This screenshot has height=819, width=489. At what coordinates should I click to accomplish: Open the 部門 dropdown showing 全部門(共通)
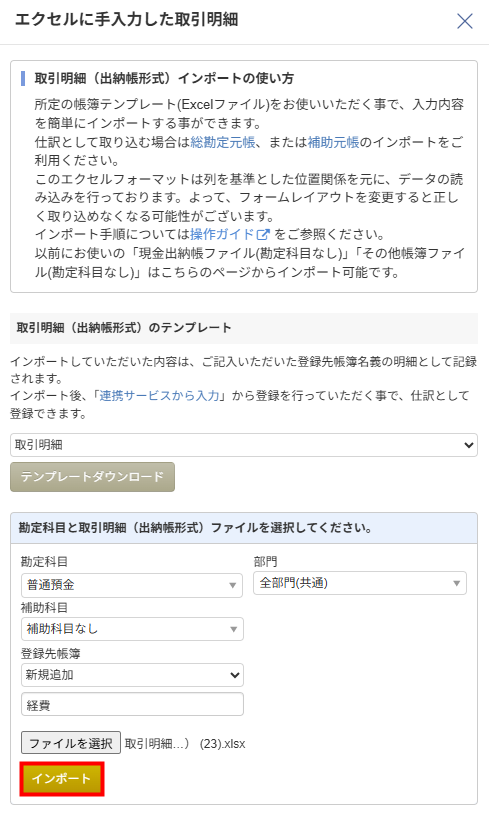pos(360,583)
